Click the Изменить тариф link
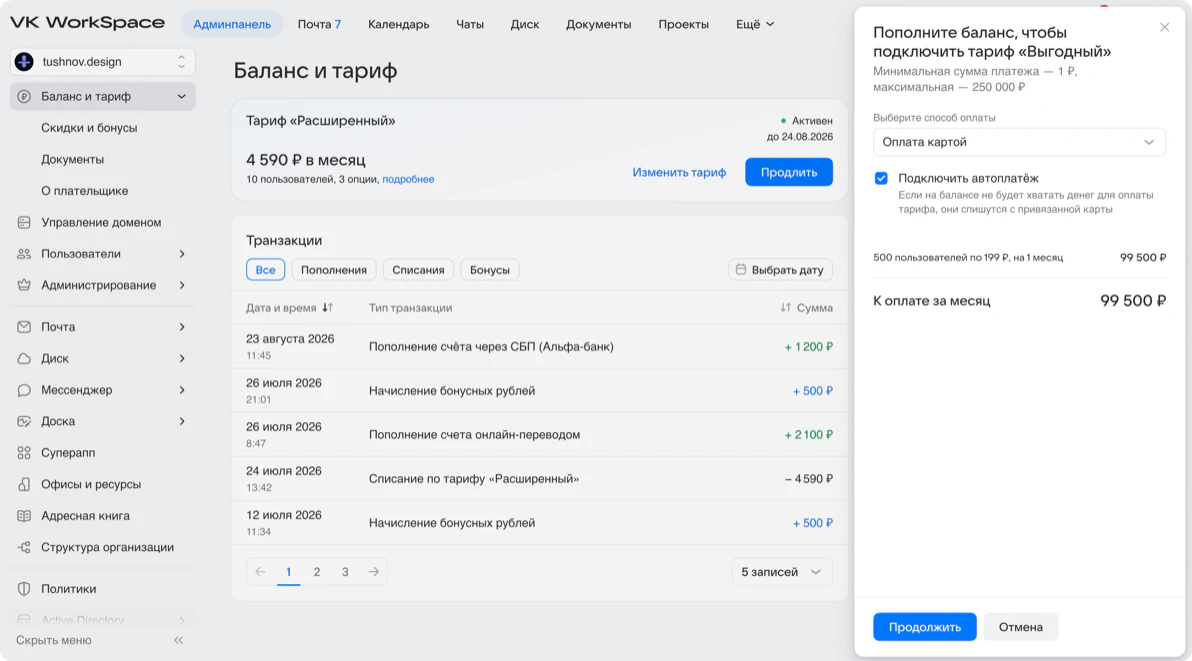The height and width of the screenshot is (661, 1192). [x=679, y=172]
